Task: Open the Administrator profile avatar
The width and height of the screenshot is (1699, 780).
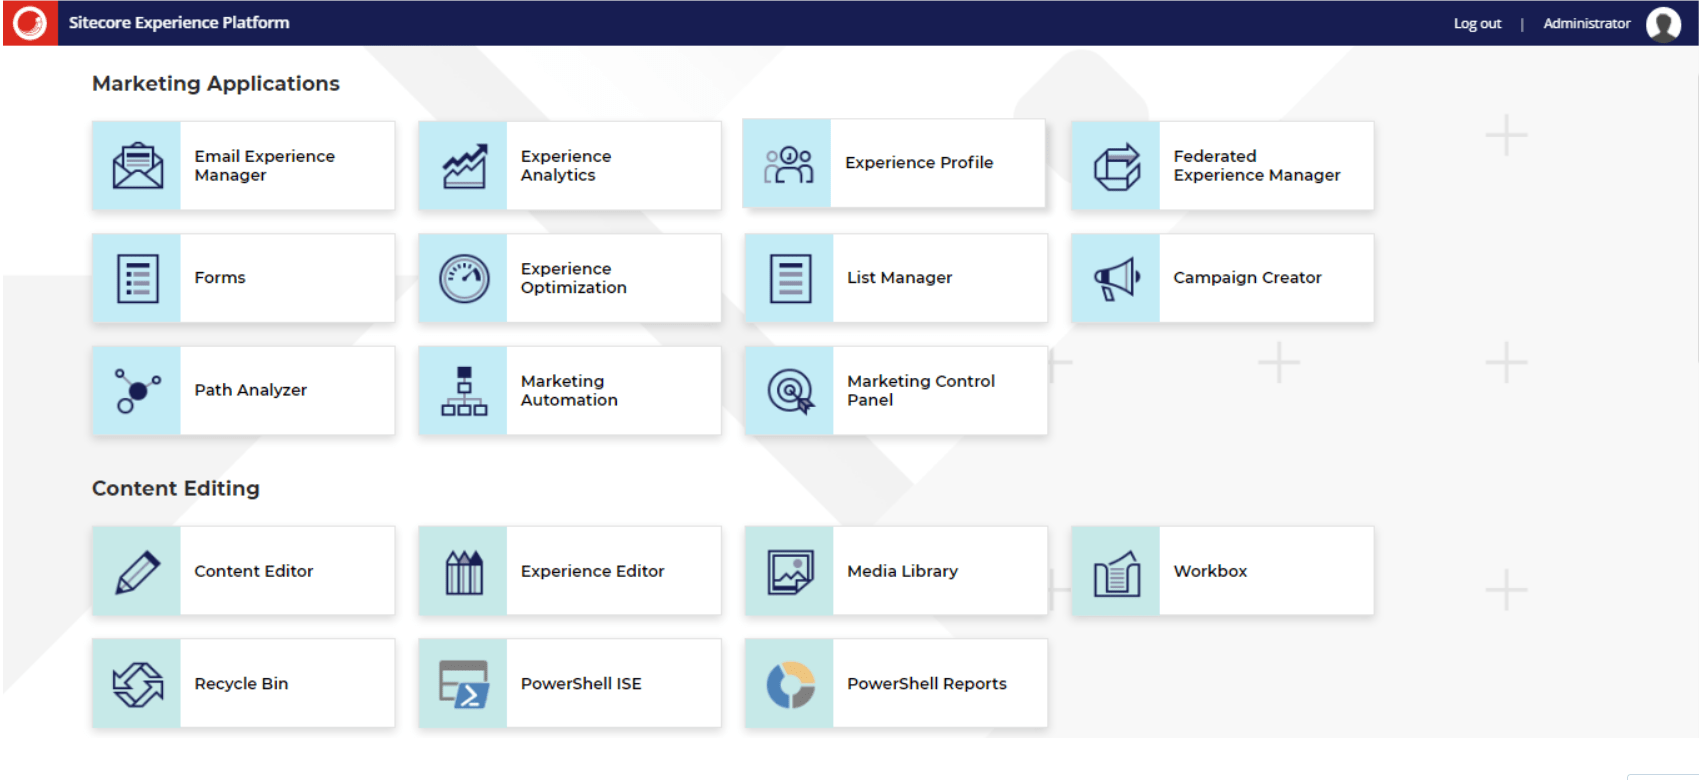Action: coord(1663,23)
